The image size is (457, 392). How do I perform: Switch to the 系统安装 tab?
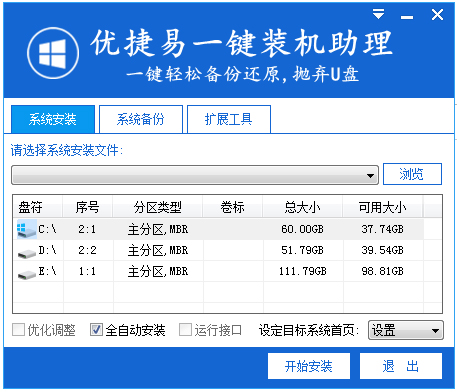point(53,119)
